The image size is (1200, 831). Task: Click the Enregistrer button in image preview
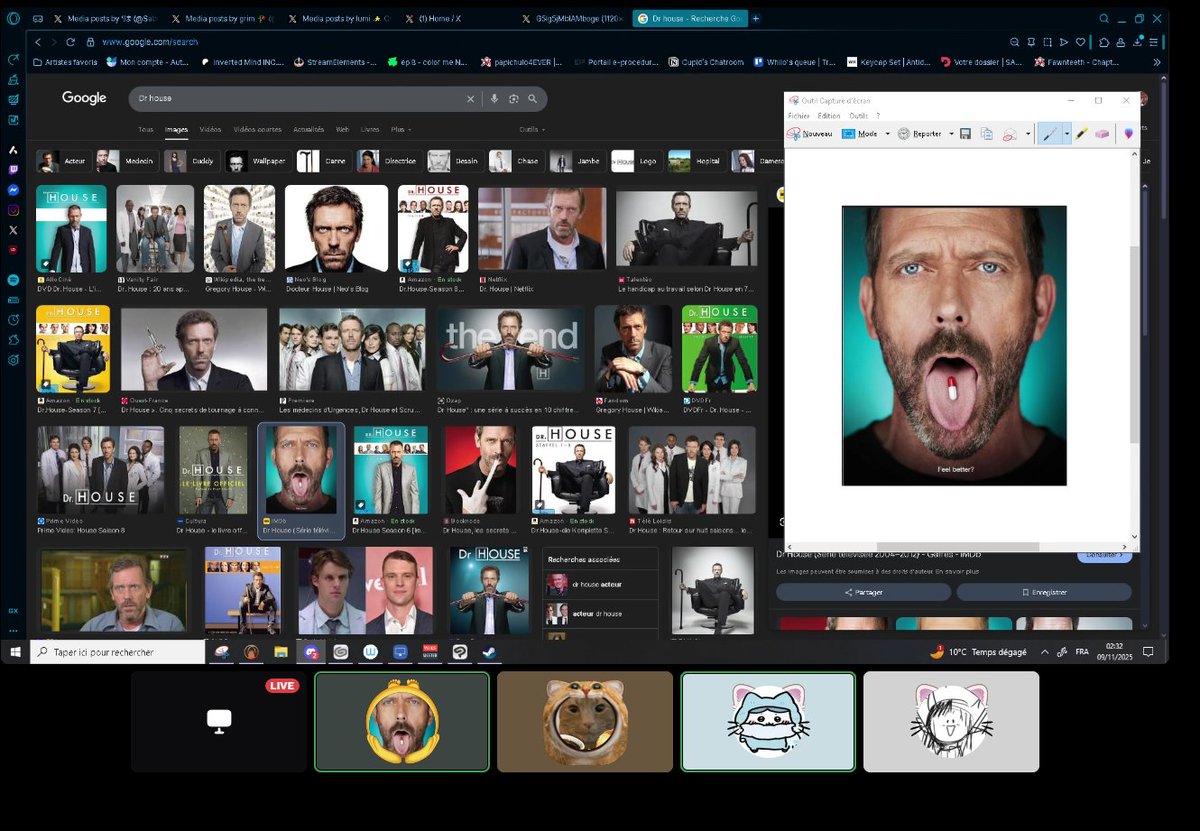tap(1044, 592)
